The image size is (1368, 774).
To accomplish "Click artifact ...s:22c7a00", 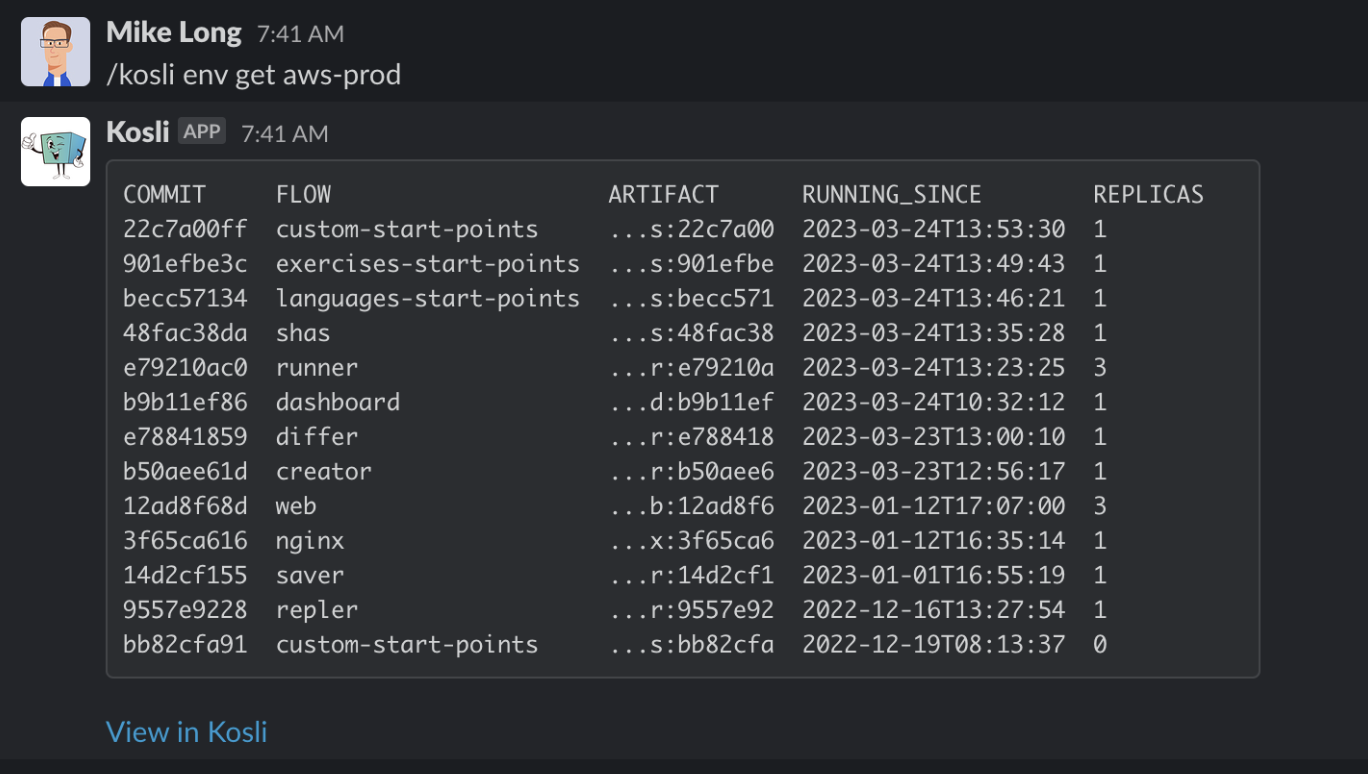I will [691, 229].
